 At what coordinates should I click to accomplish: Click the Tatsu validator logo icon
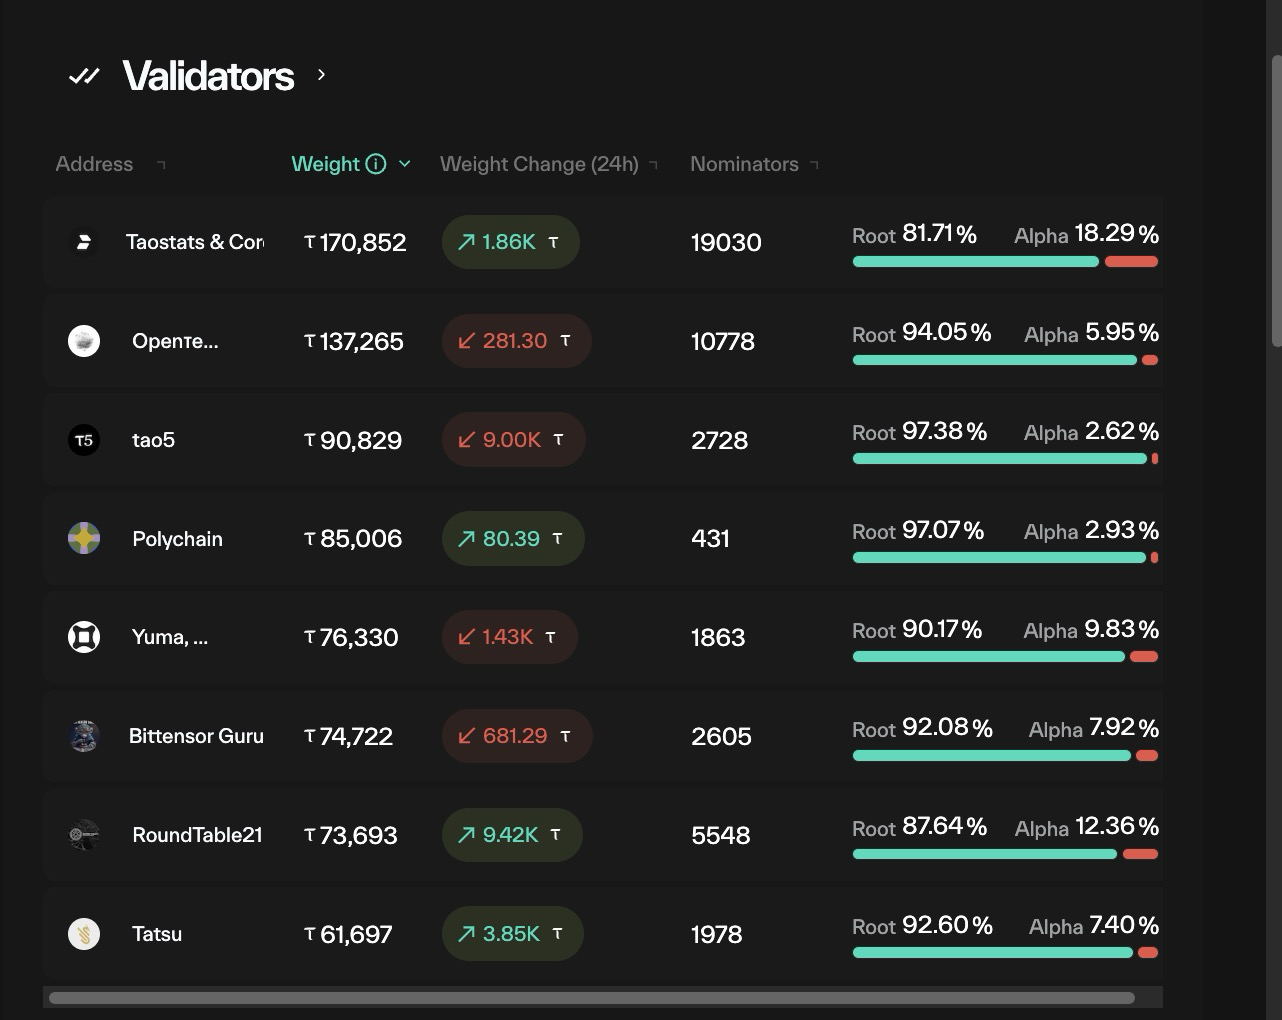tap(84, 934)
